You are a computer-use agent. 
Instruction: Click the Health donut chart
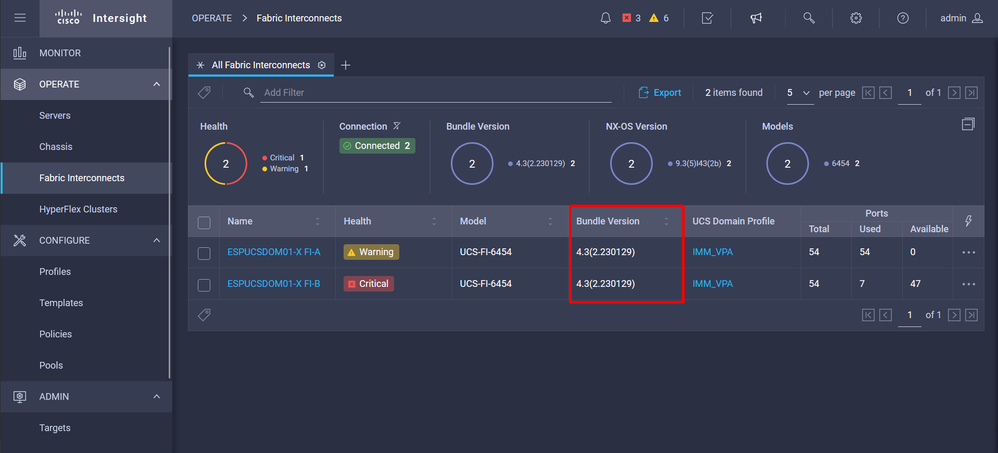click(x=225, y=164)
